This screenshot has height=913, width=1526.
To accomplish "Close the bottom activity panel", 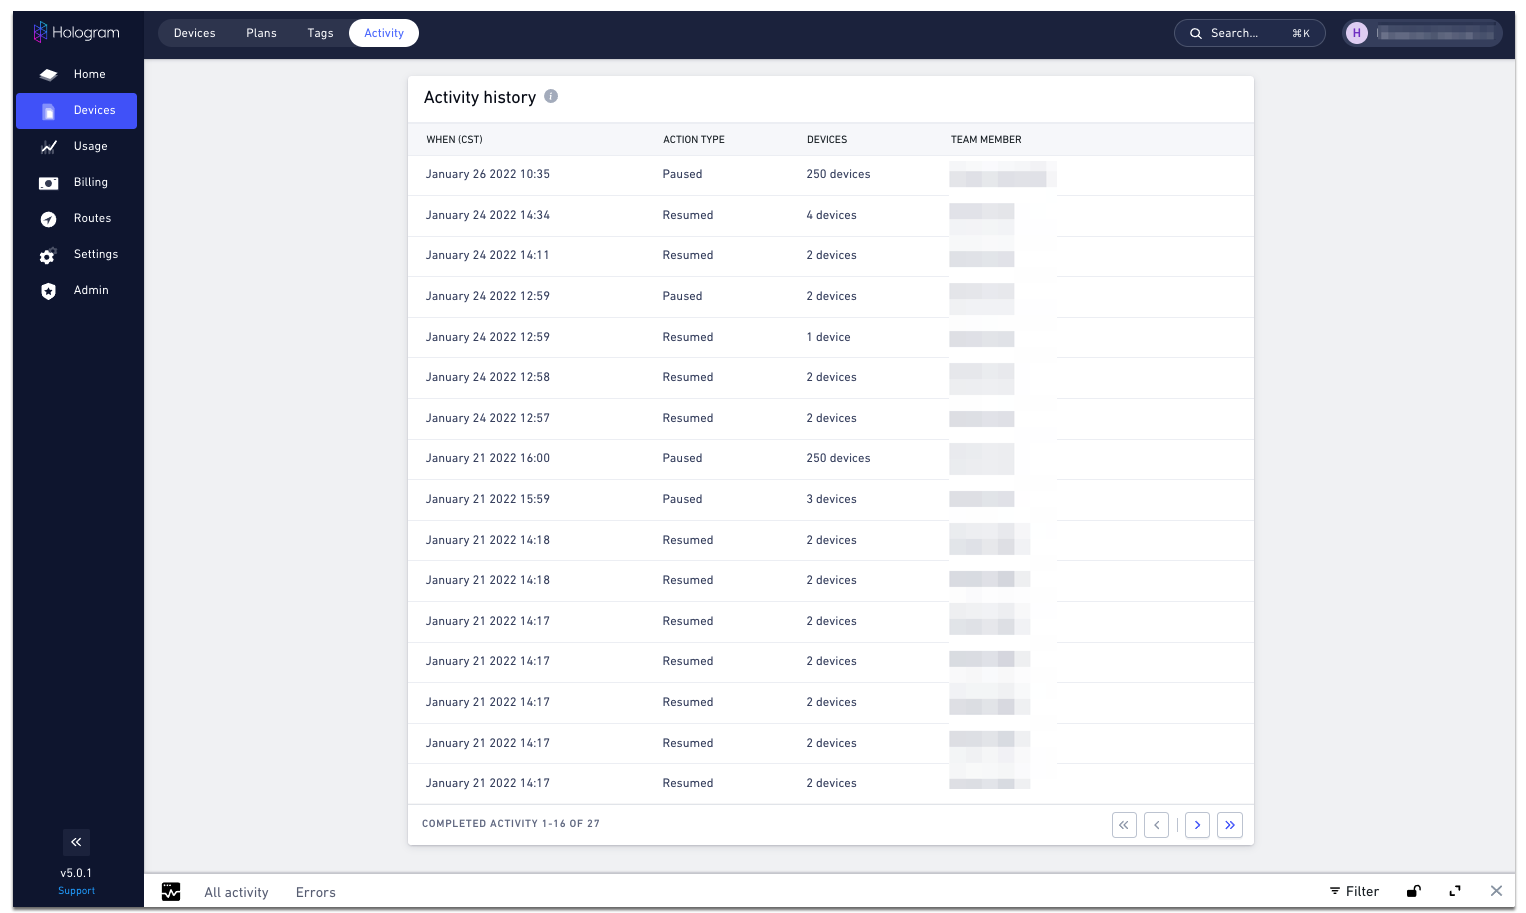I will point(1496,891).
